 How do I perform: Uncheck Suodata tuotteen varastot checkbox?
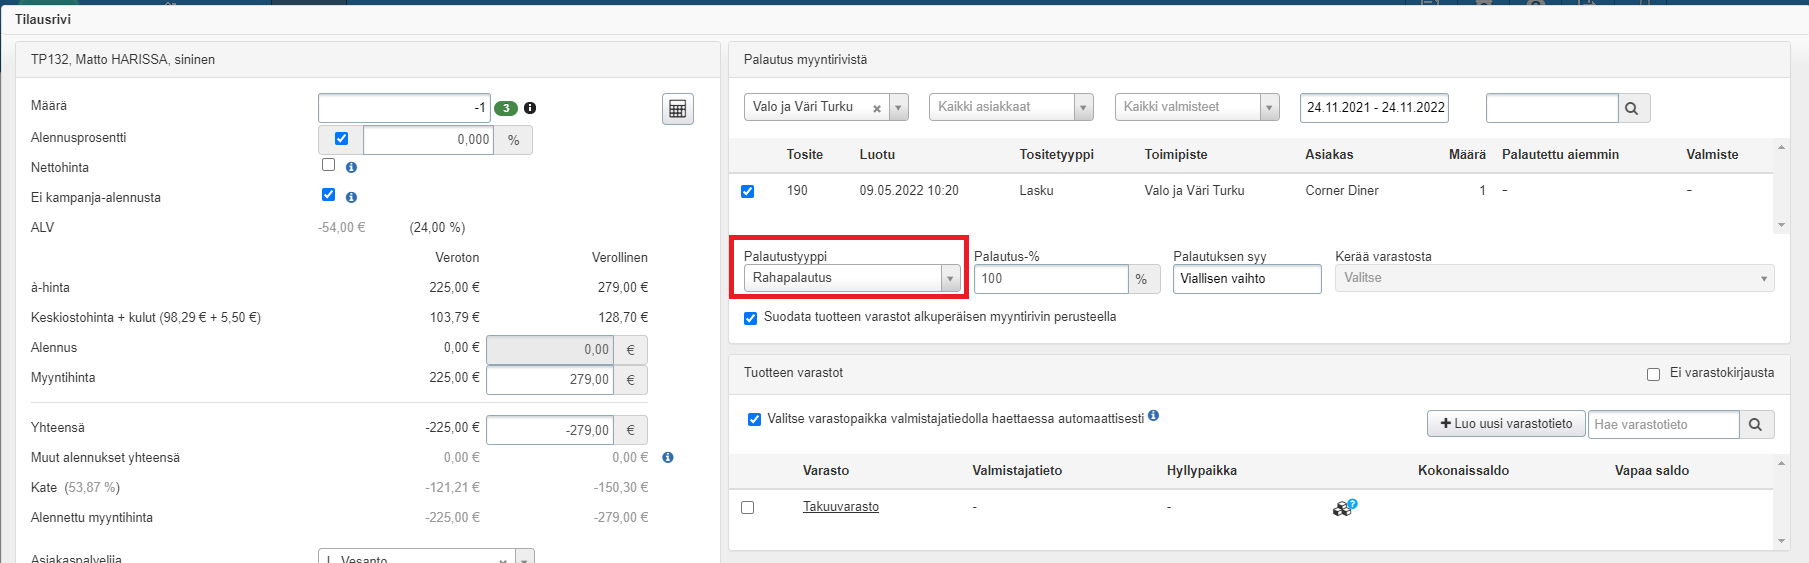pyautogui.click(x=750, y=318)
